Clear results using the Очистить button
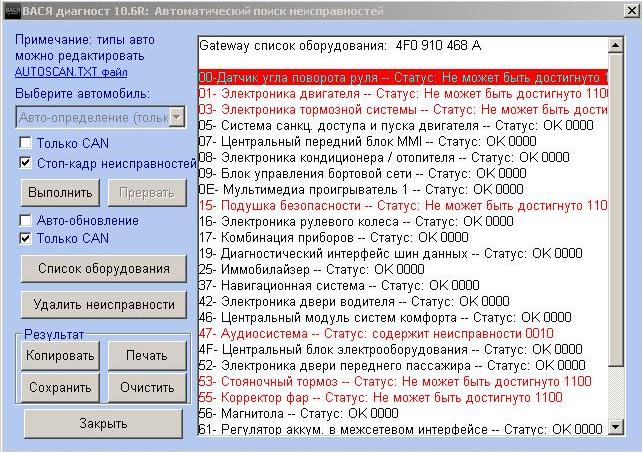 (x=146, y=387)
